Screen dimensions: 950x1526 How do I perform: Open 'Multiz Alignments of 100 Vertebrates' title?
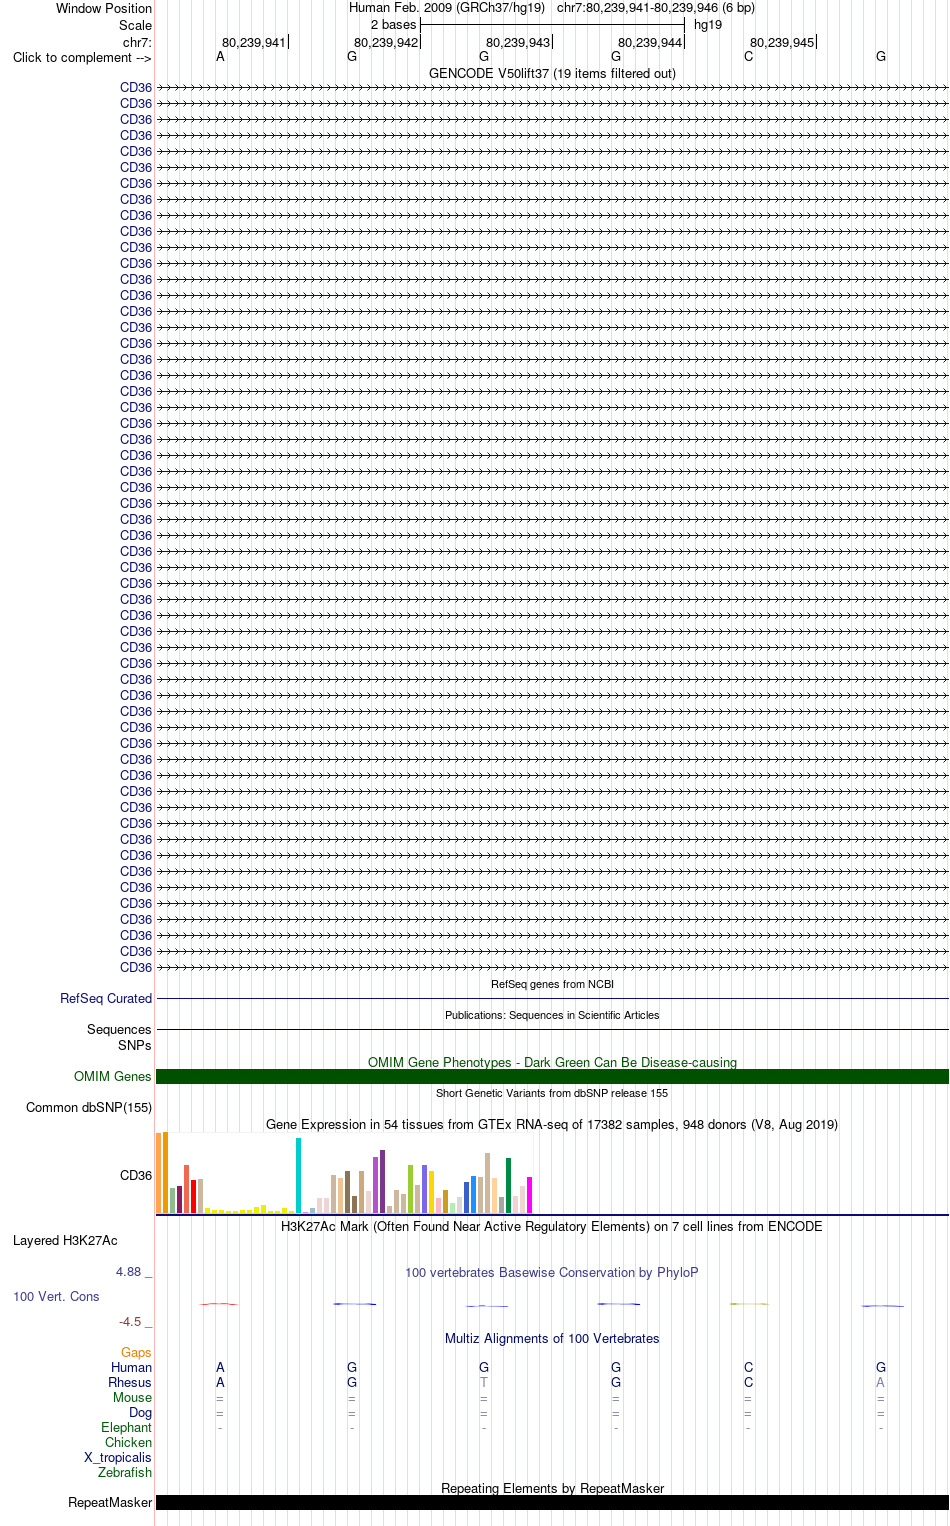552,1338
